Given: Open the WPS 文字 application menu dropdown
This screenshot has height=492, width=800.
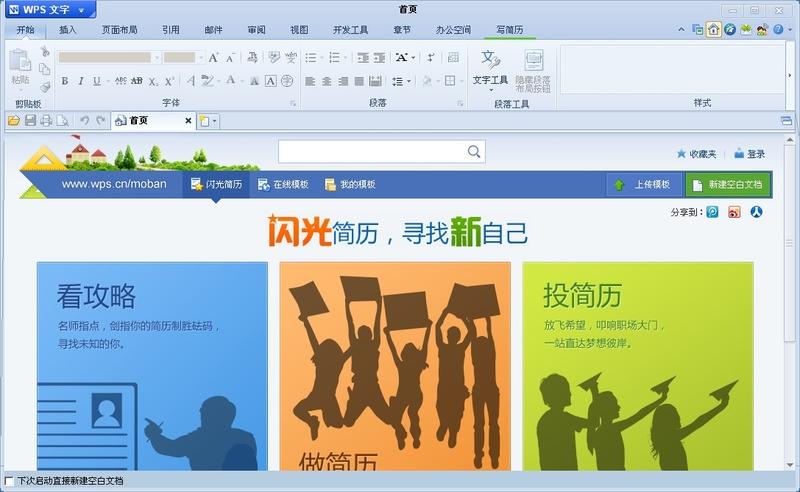Looking at the screenshot, I should 81,10.
